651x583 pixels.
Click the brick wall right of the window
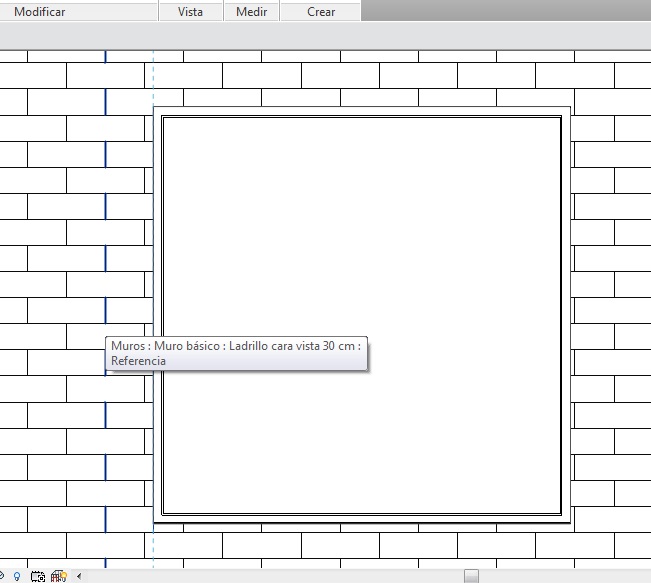[610, 300]
